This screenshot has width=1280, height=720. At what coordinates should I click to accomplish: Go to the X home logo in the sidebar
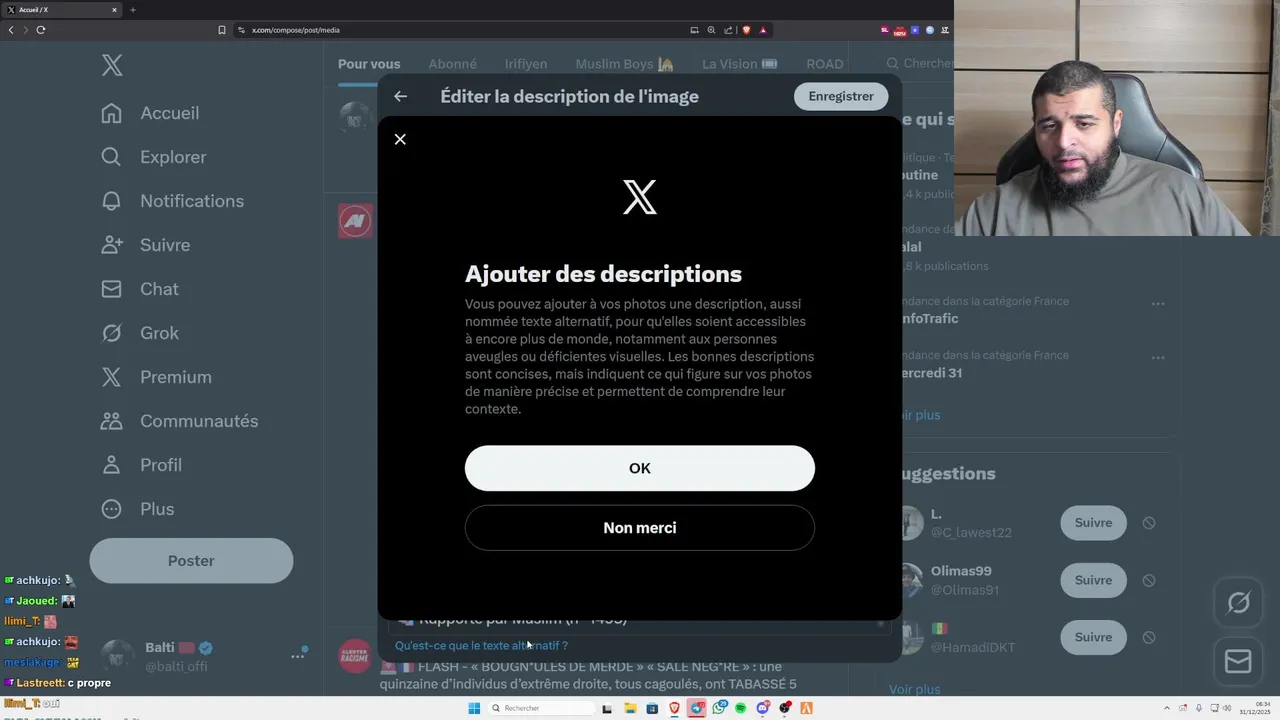pyautogui.click(x=112, y=66)
